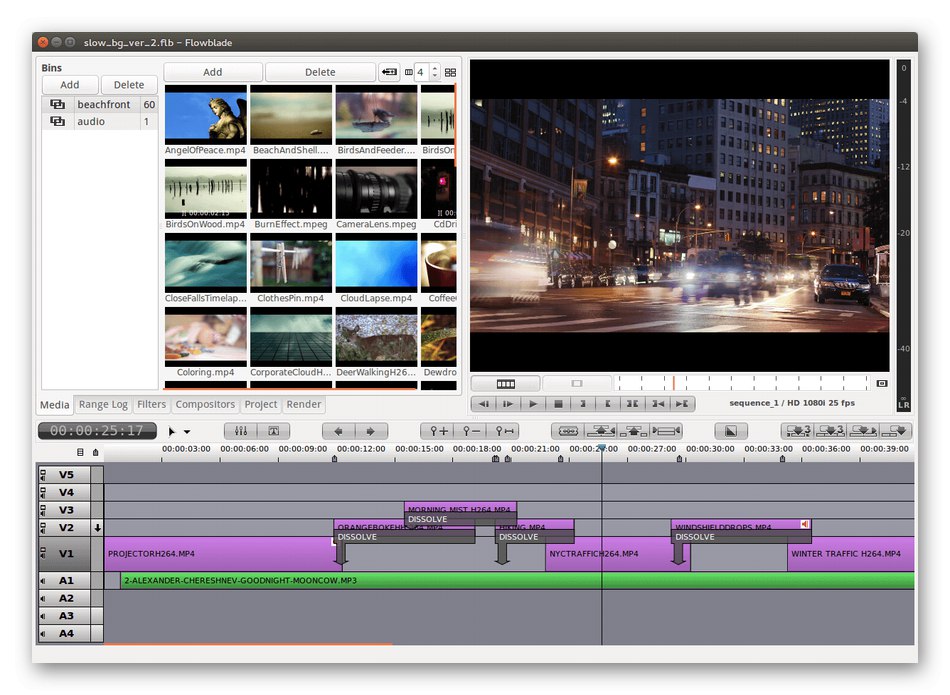Click the audio mixer toolbar icon
Image resolution: width=950 pixels, height=695 pixels.
tap(241, 431)
